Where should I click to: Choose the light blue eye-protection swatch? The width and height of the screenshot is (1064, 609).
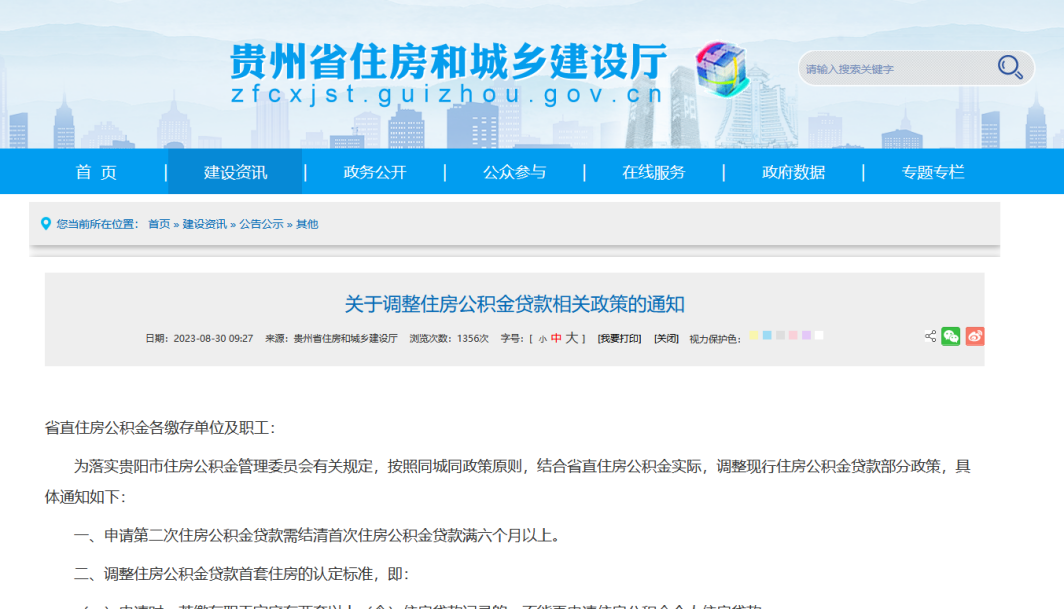click(767, 336)
